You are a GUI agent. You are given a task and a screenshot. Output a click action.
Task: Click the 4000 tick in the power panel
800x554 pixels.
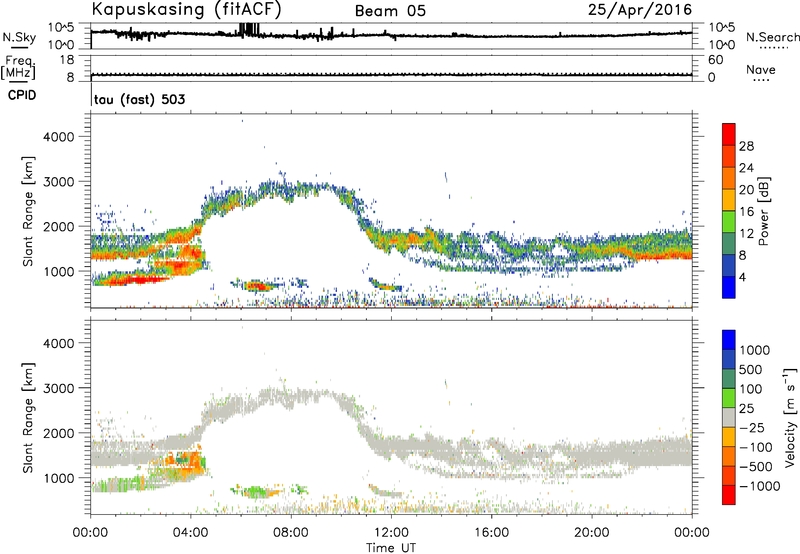(58, 137)
